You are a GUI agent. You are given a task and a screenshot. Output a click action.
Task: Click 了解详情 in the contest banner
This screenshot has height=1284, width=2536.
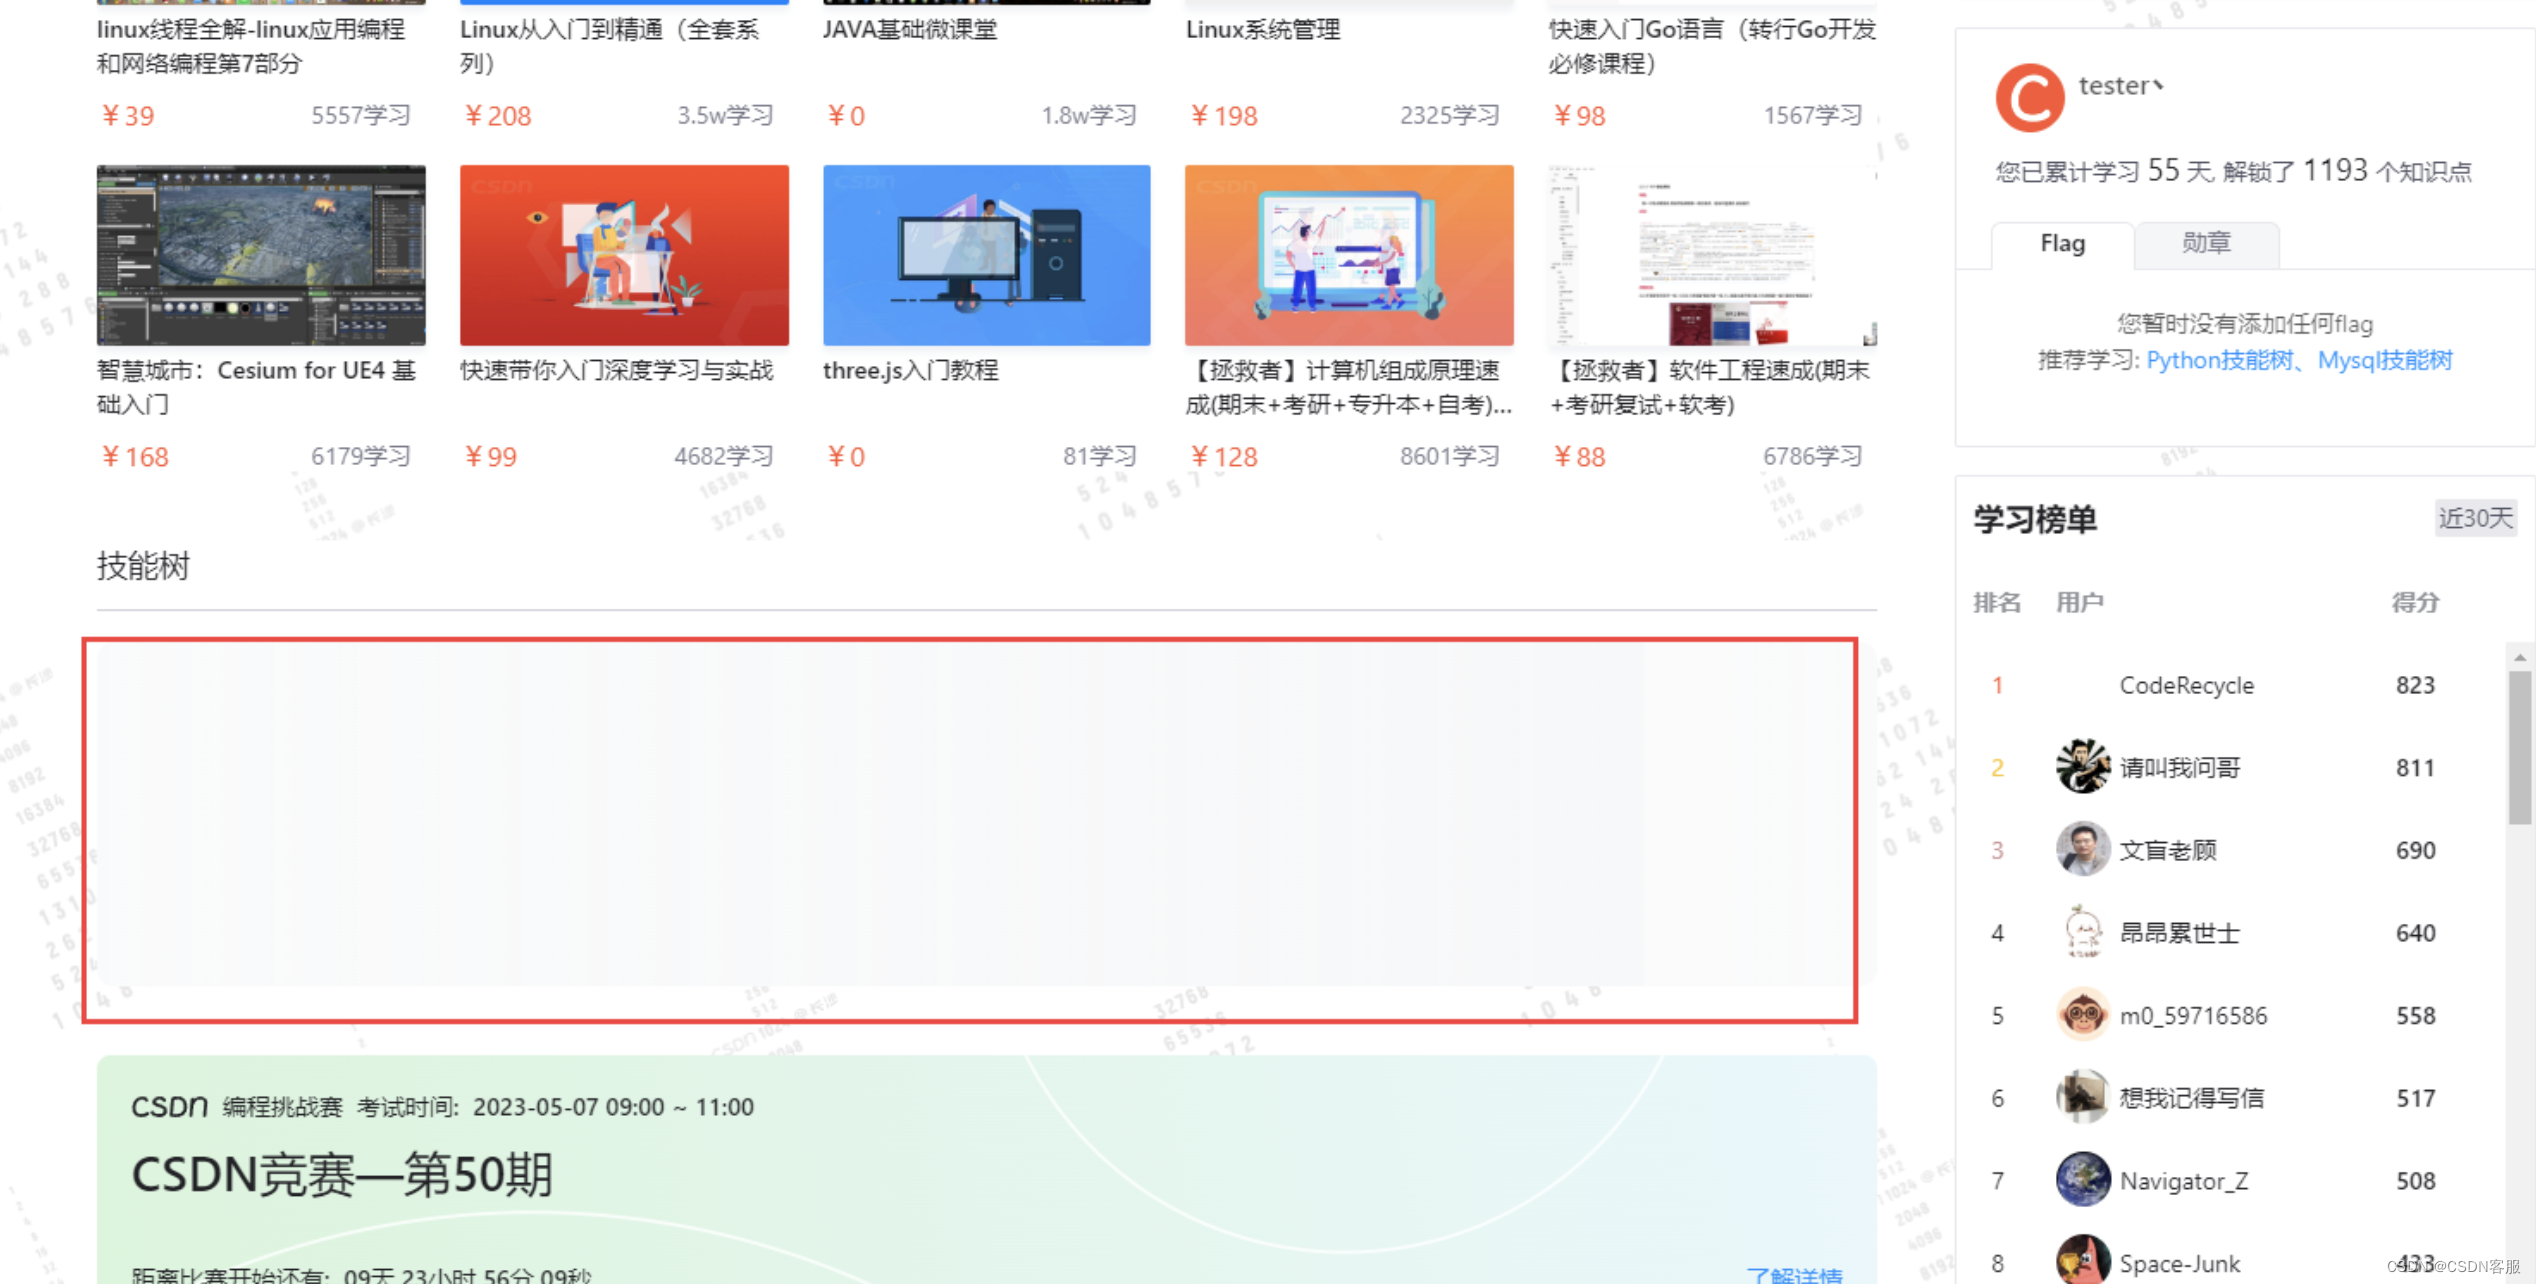pos(1794,1274)
